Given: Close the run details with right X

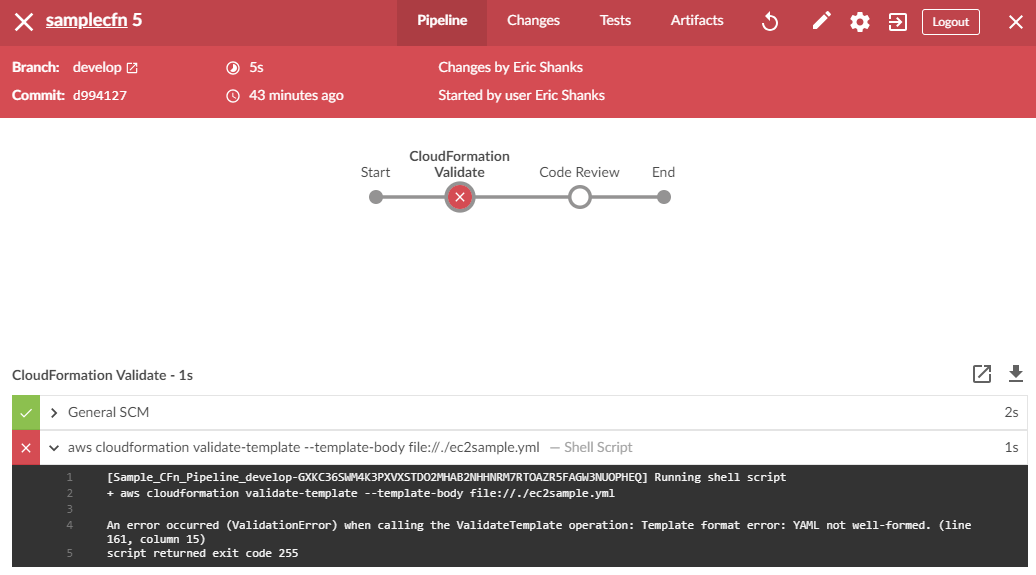Looking at the screenshot, I should tap(1015, 22).
